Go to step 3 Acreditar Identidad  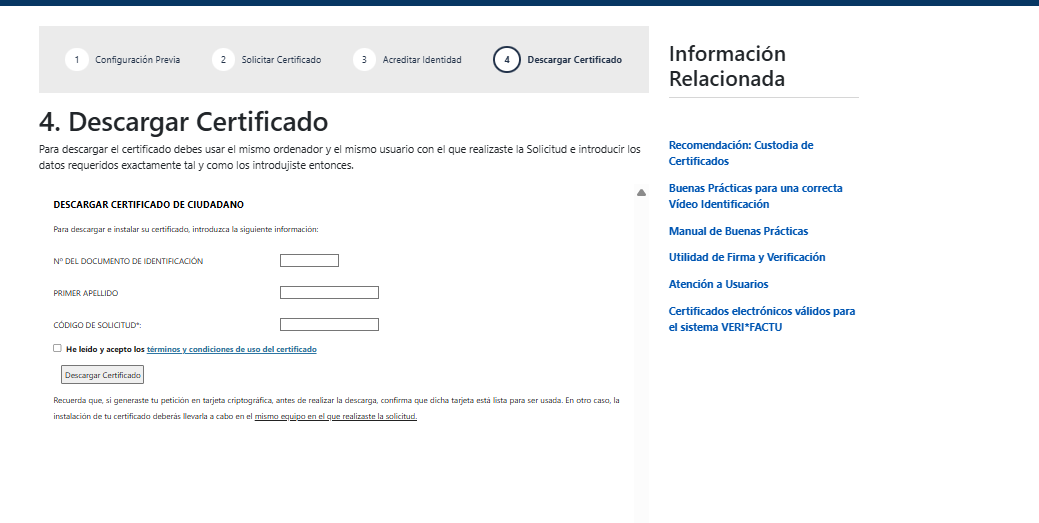[x=408, y=60]
